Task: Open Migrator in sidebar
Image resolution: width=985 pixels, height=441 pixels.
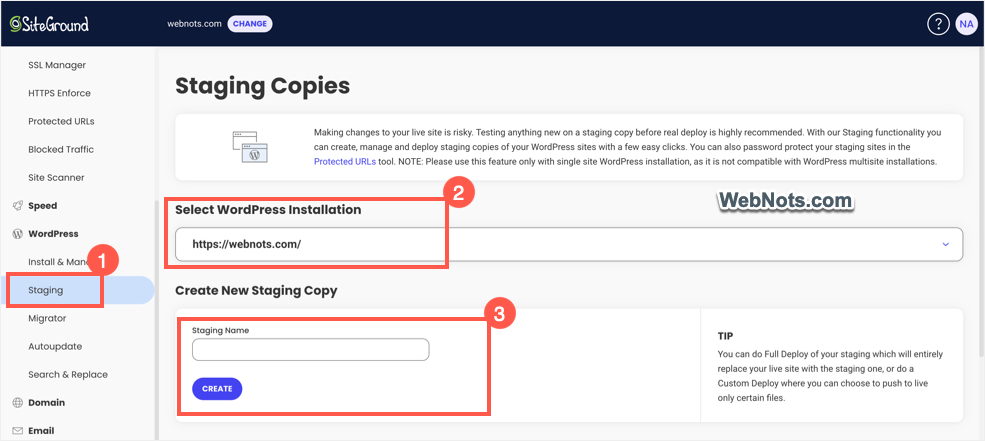Action: pos(47,318)
